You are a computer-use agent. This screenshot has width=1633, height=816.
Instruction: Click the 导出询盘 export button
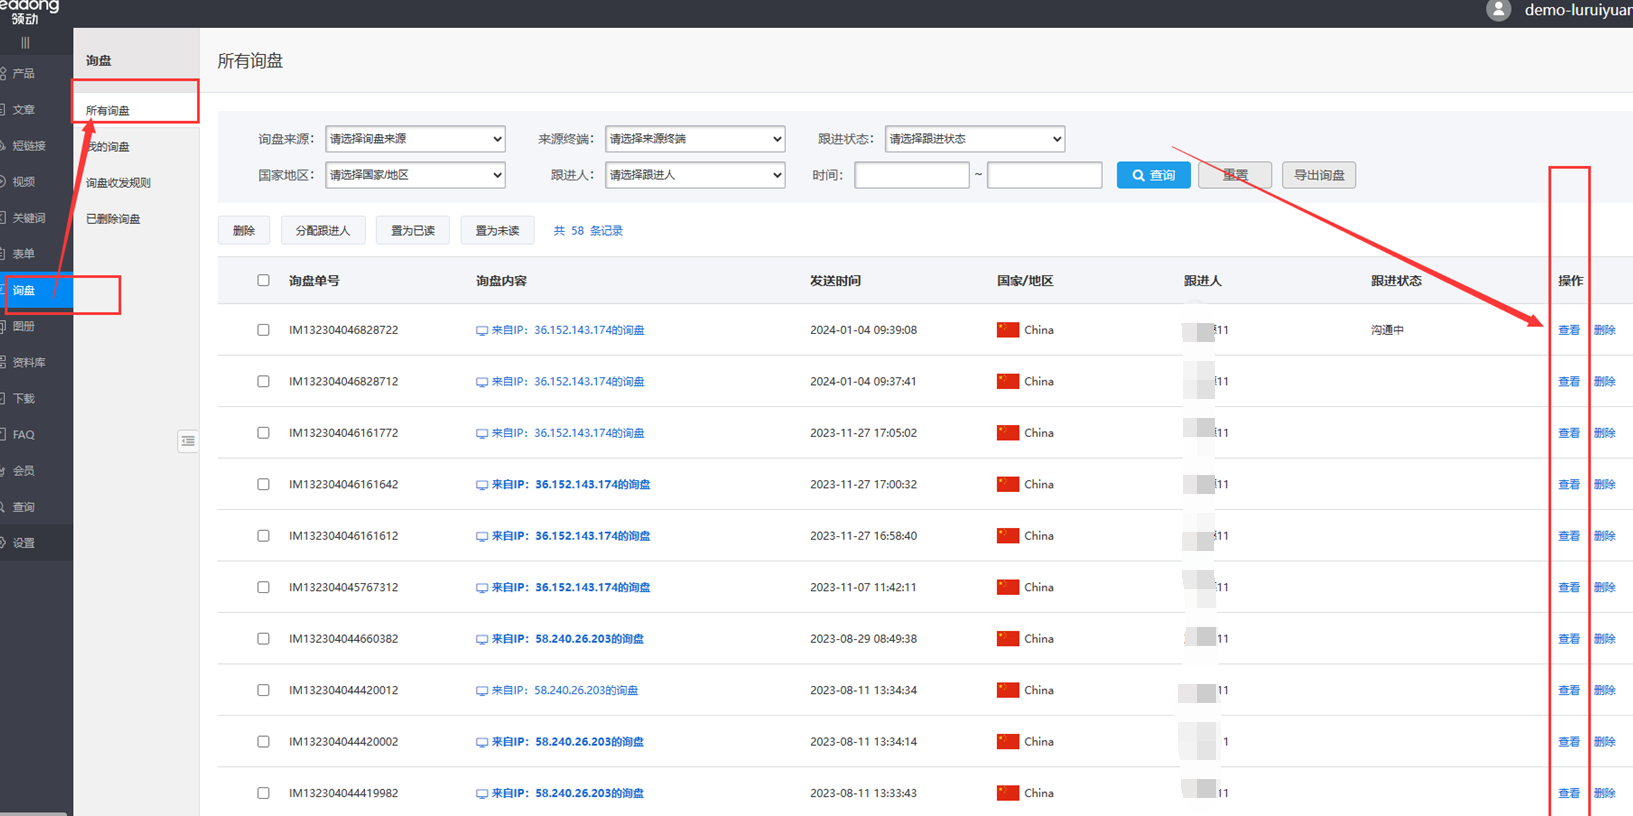tap(1318, 175)
